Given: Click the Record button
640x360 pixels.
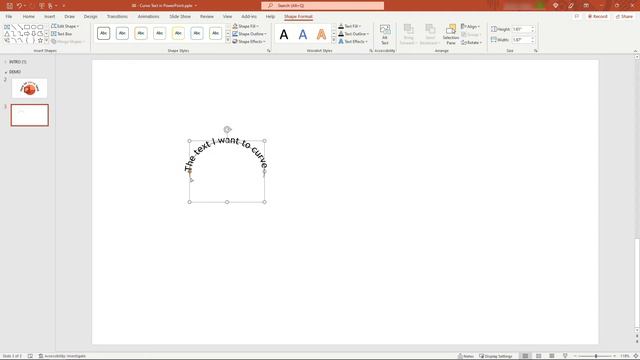Looking at the screenshot, I should (x=598, y=16).
